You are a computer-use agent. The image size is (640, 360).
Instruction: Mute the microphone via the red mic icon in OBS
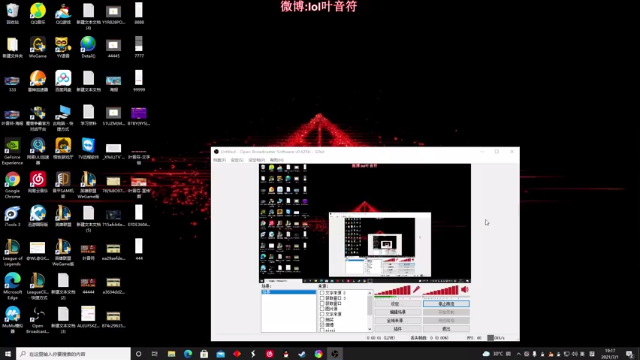coord(416,290)
